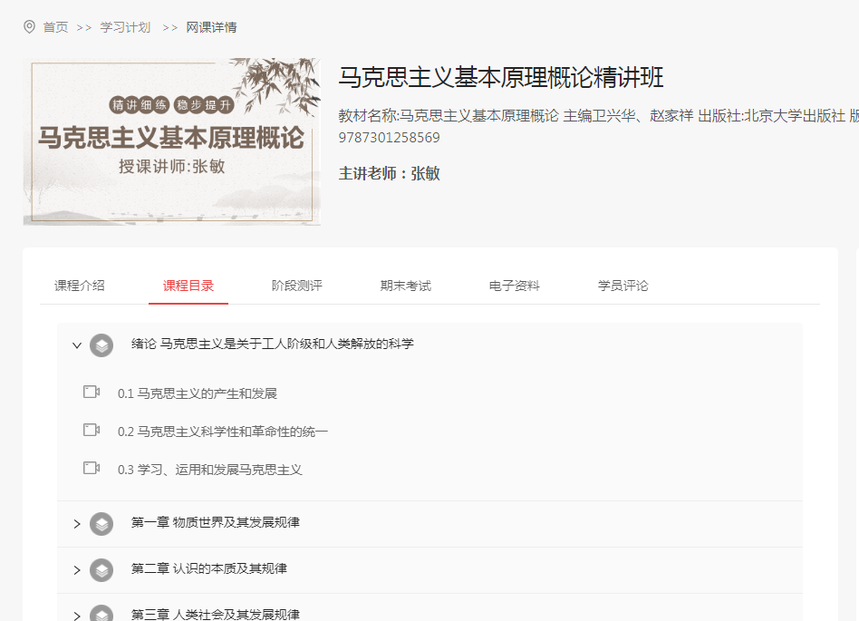The width and height of the screenshot is (859, 621).
Task: Click 网课详情 breadcrumb text
Action: 211,27
